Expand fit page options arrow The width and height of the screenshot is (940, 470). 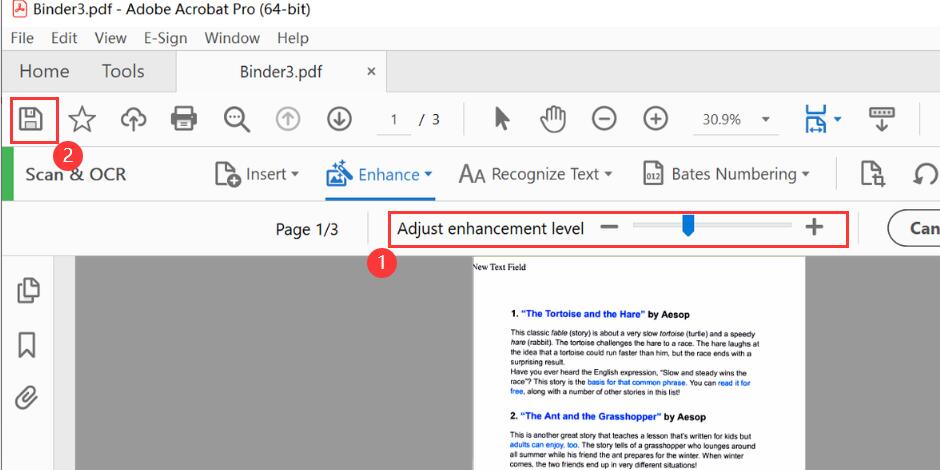pos(837,119)
